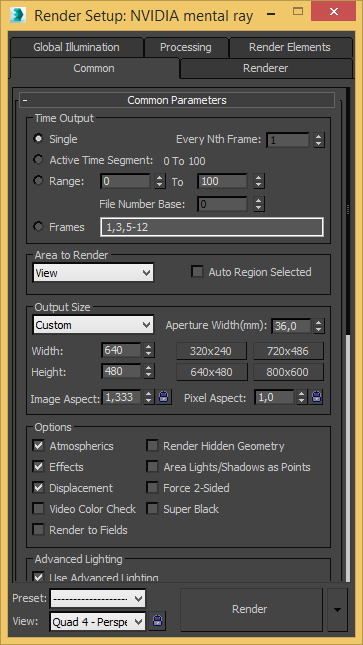Viewport: 363px width, 645px height.
Task: Switch to the Common tab
Action: (x=94, y=68)
